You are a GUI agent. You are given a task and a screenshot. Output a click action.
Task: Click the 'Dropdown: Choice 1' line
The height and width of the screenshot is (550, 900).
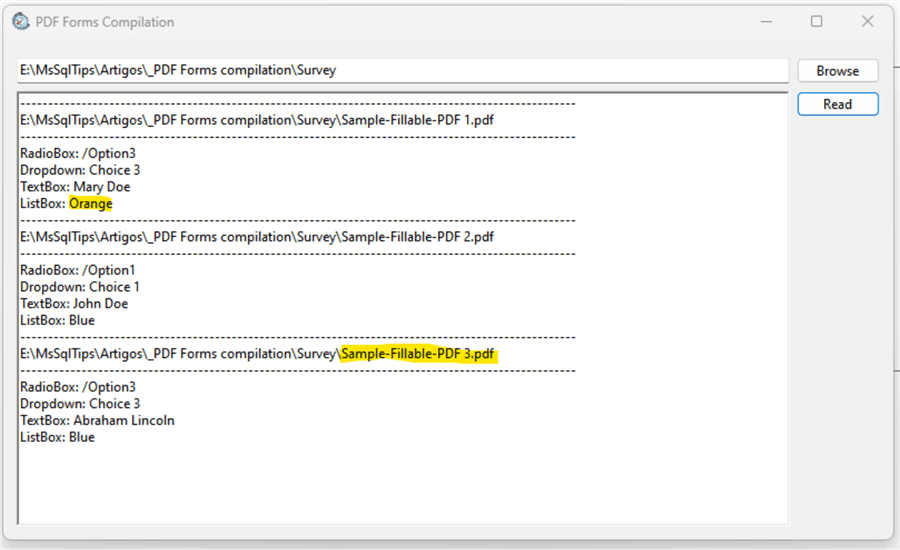[x=80, y=286]
